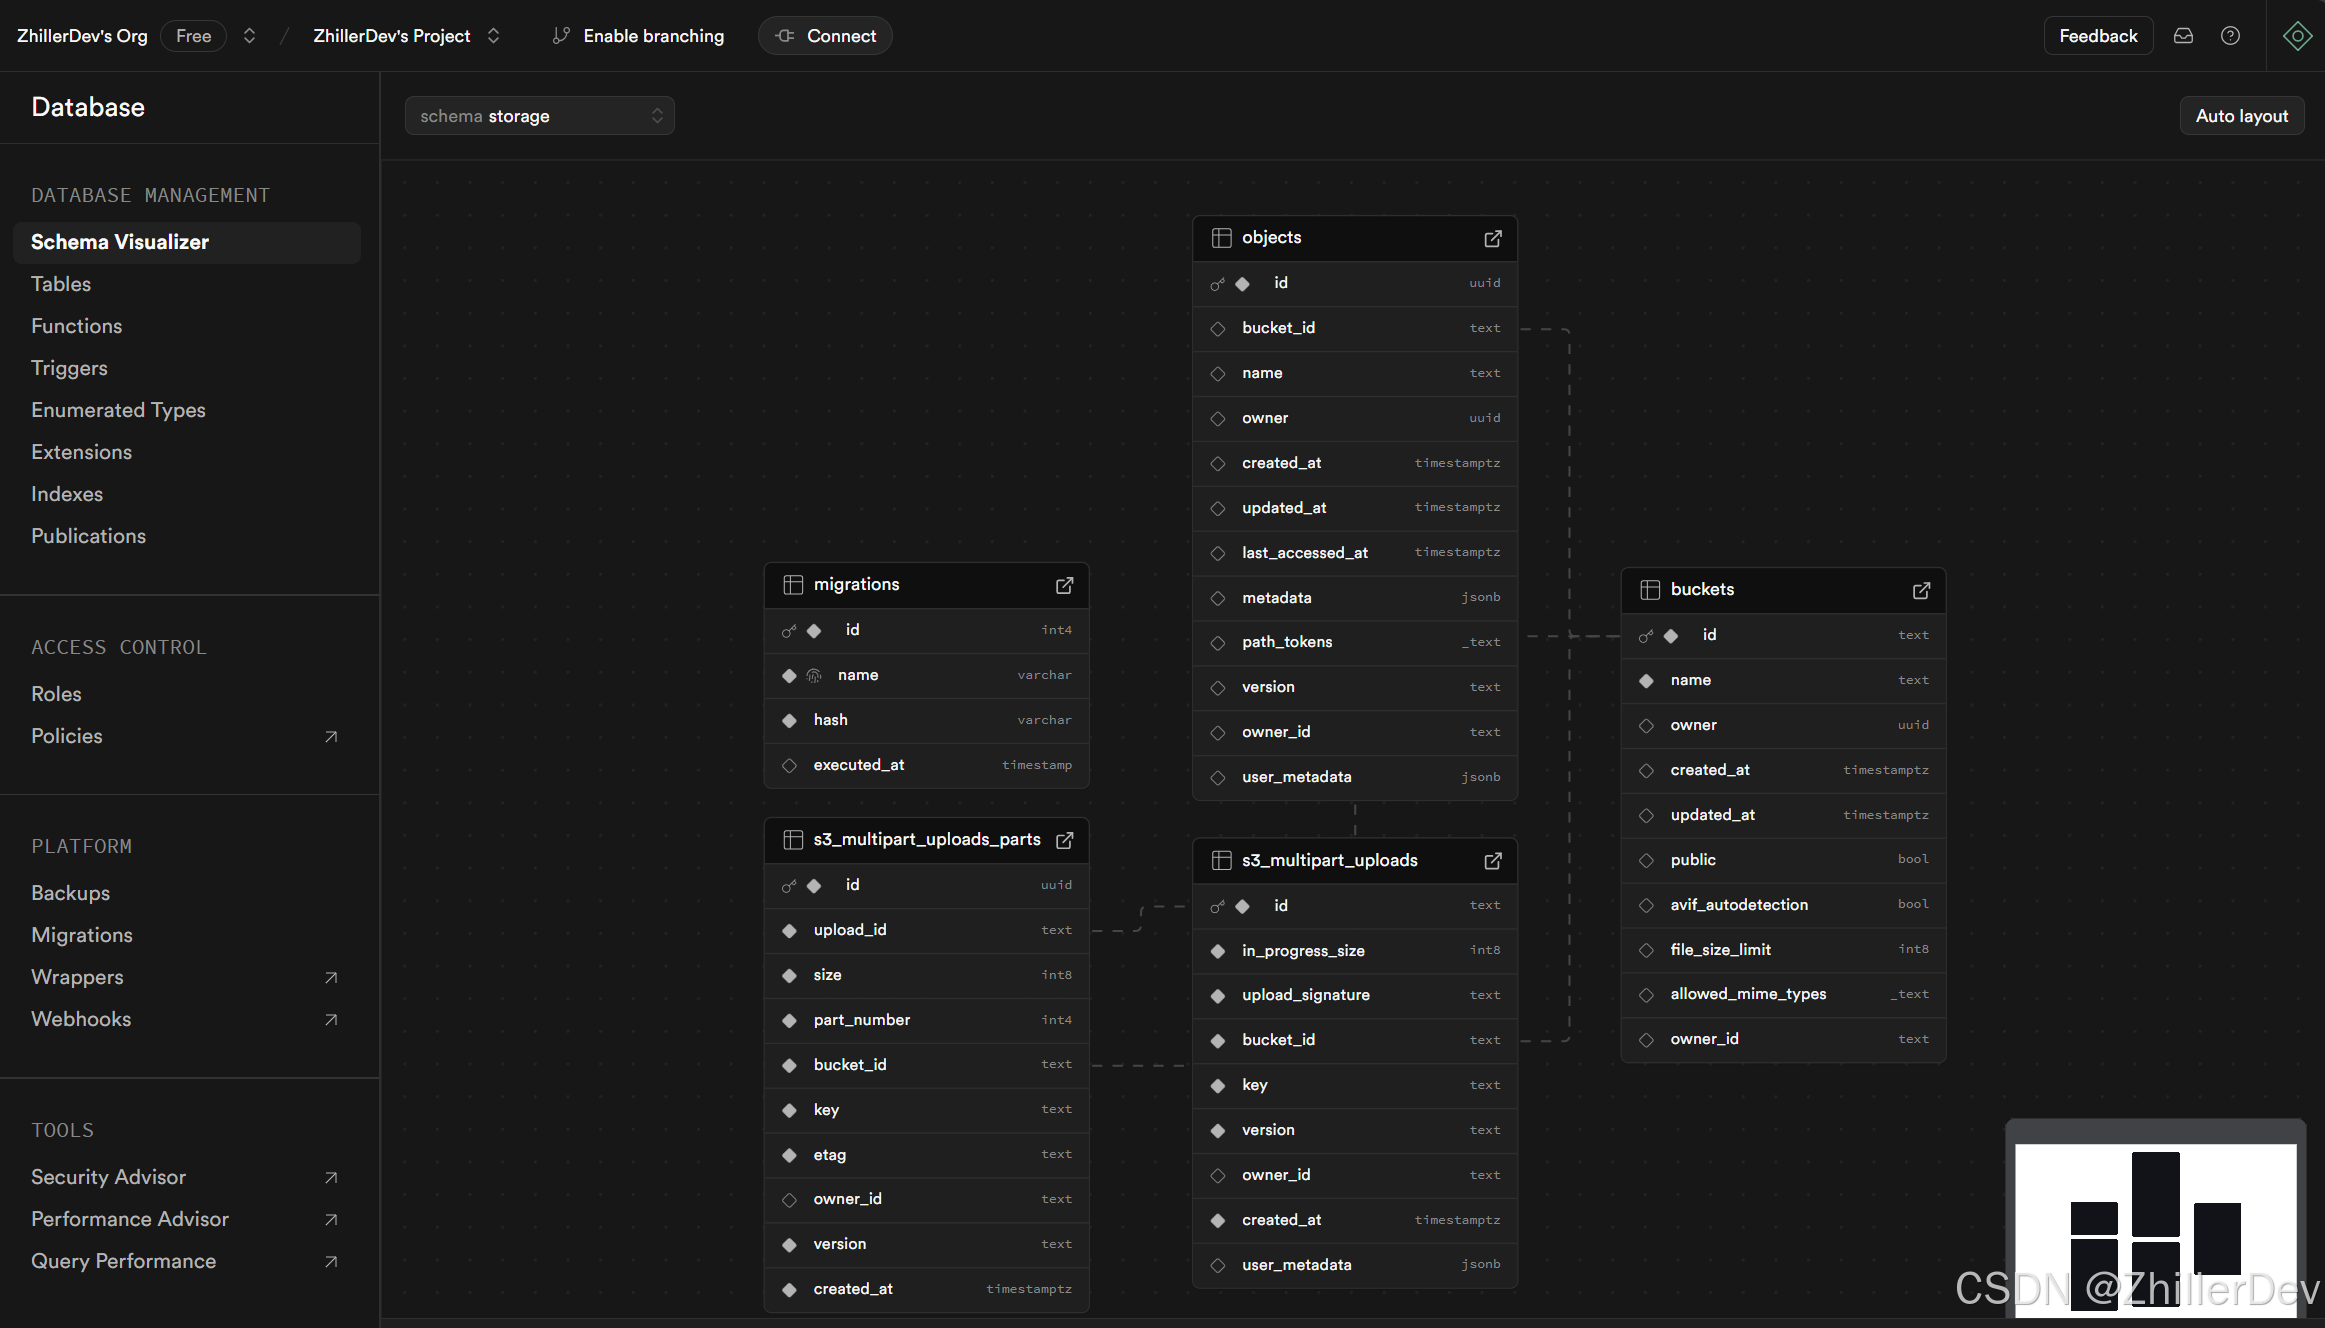2325x1328 pixels.
Task: Click the green diamond assistant icon
Action: click(2297, 36)
